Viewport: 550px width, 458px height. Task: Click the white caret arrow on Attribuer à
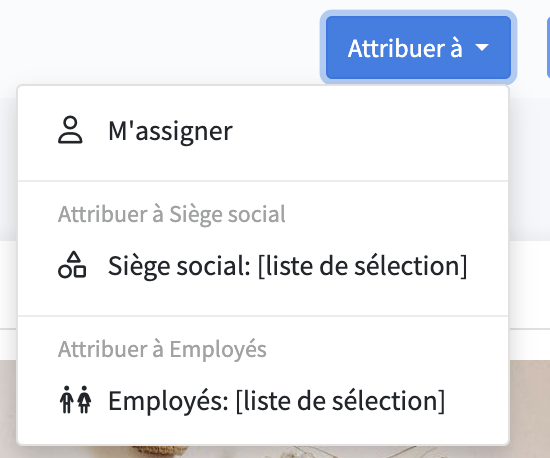482,47
